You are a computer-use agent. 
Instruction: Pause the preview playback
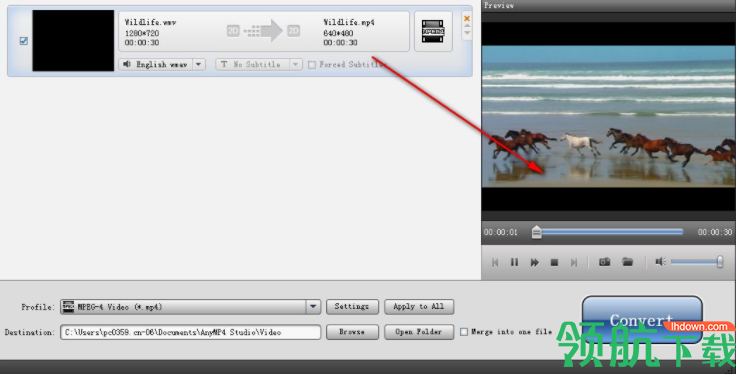[514, 262]
